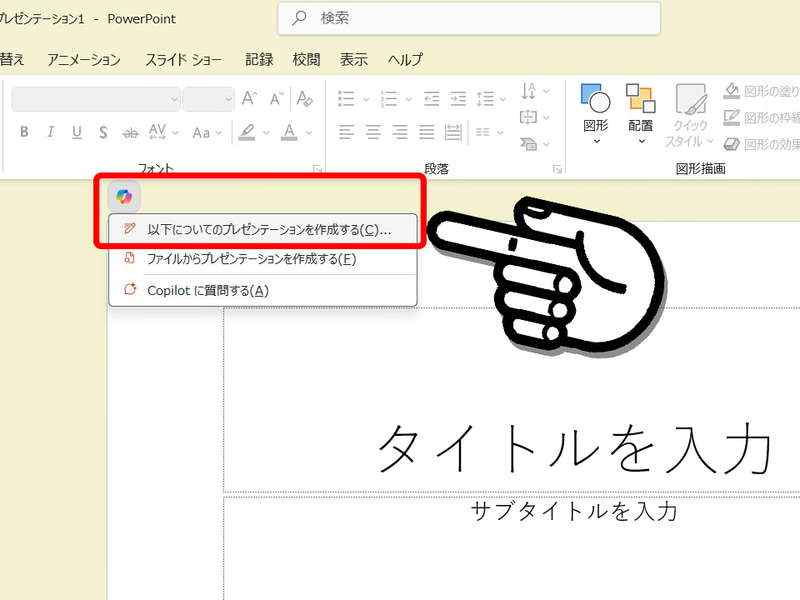
Task: Select 以下についてのプレゼンテーションを作成する
Action: point(265,229)
